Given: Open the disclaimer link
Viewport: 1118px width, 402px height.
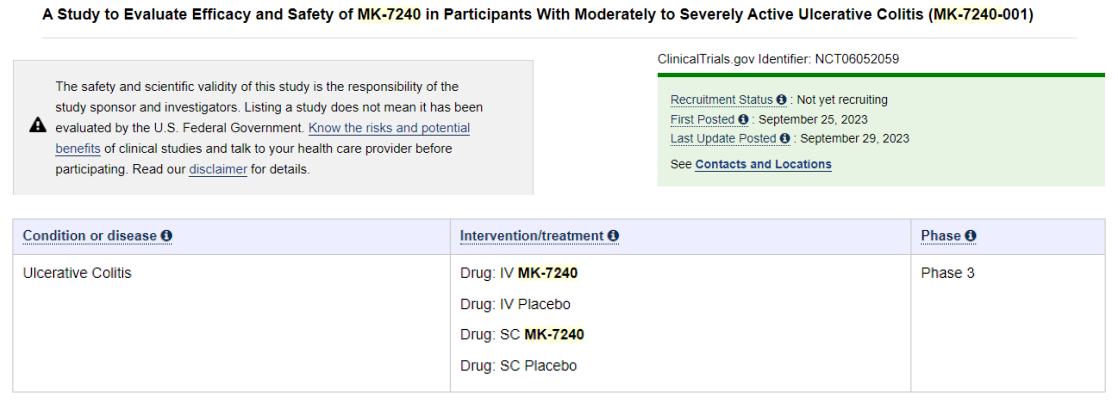Looking at the screenshot, I should point(218,170).
